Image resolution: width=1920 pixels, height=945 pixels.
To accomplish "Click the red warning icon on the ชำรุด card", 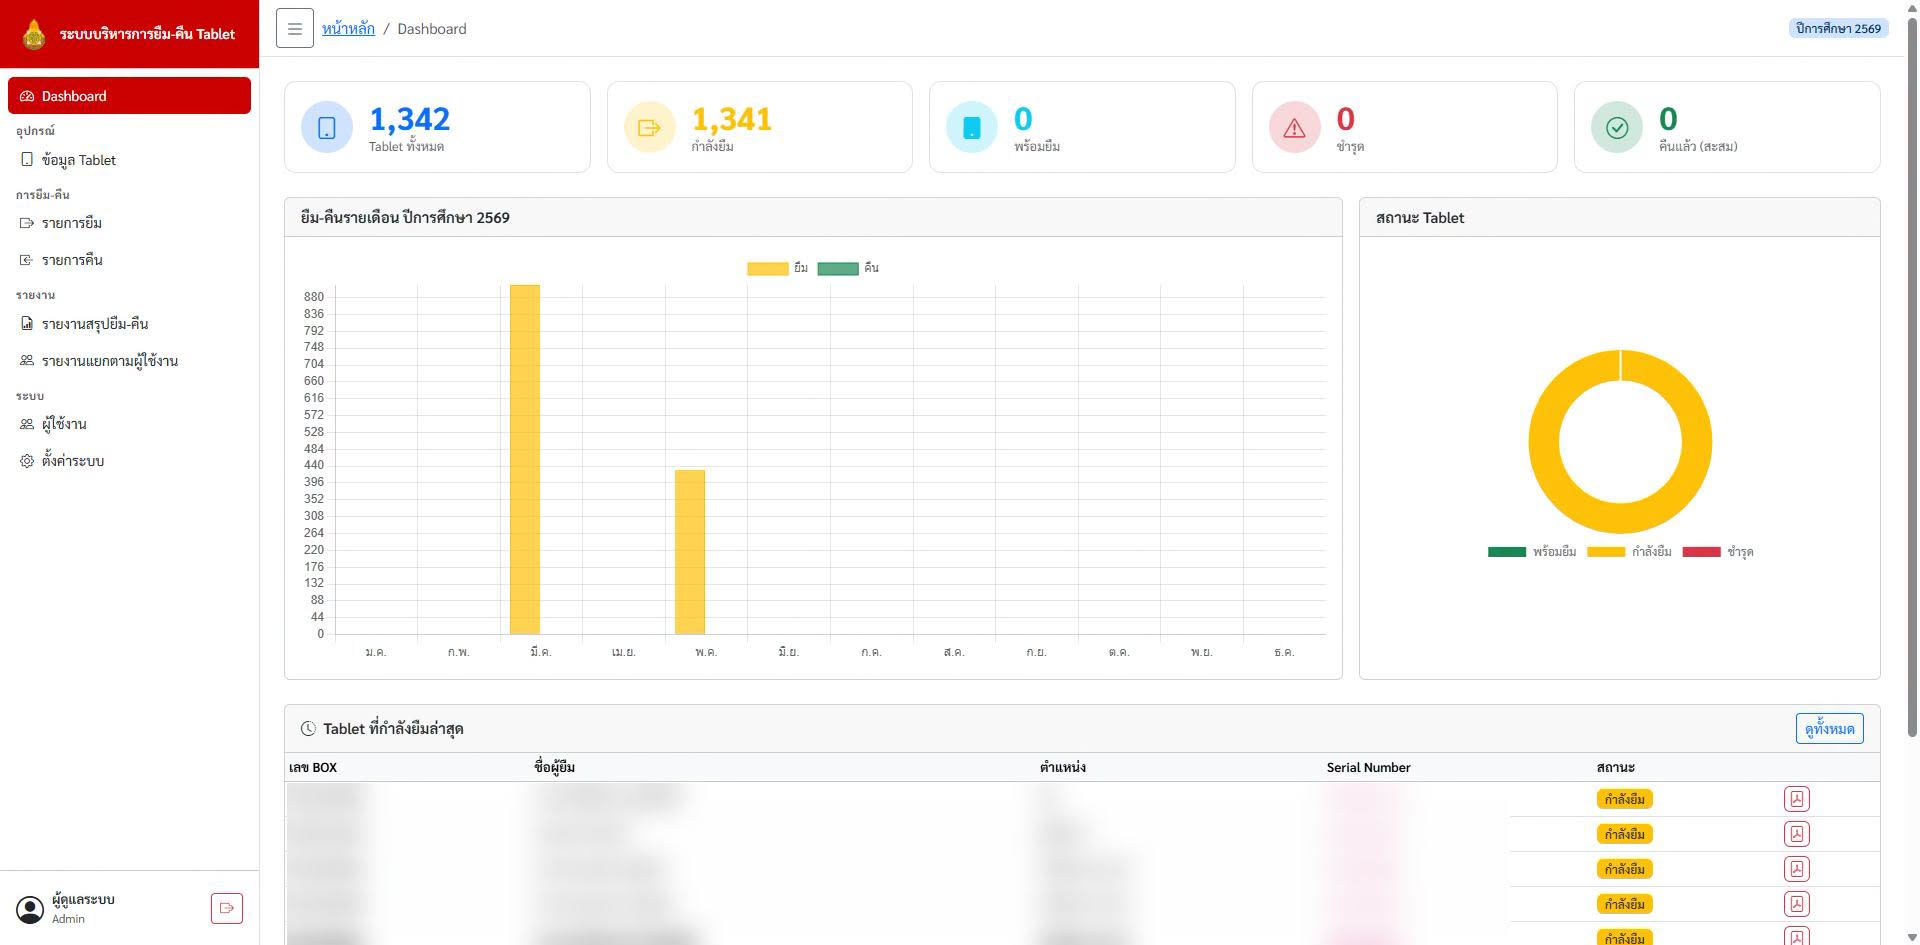I will (1294, 127).
